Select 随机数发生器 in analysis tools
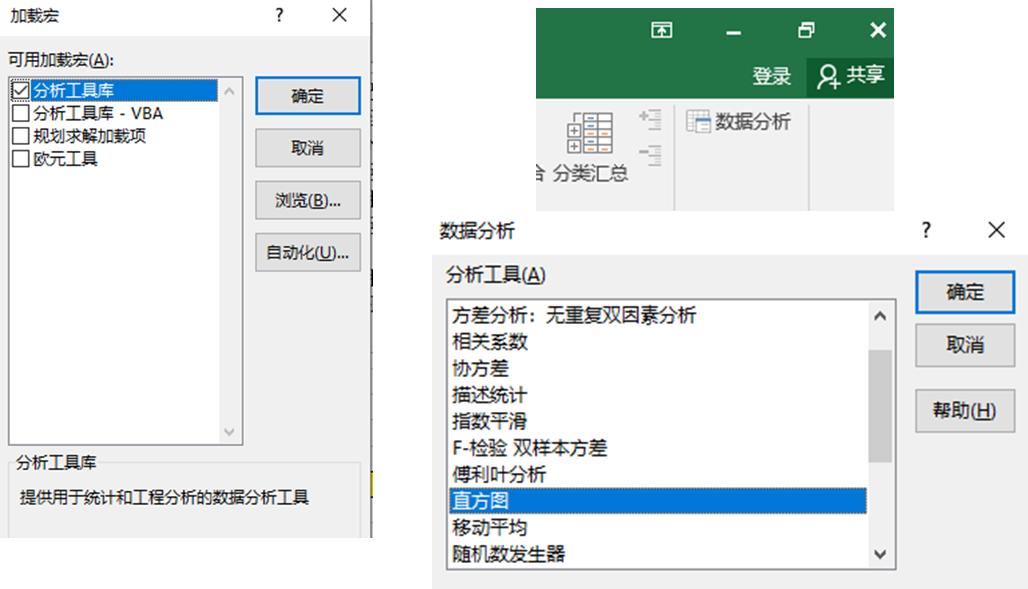The width and height of the screenshot is (1028, 589). tap(658, 554)
